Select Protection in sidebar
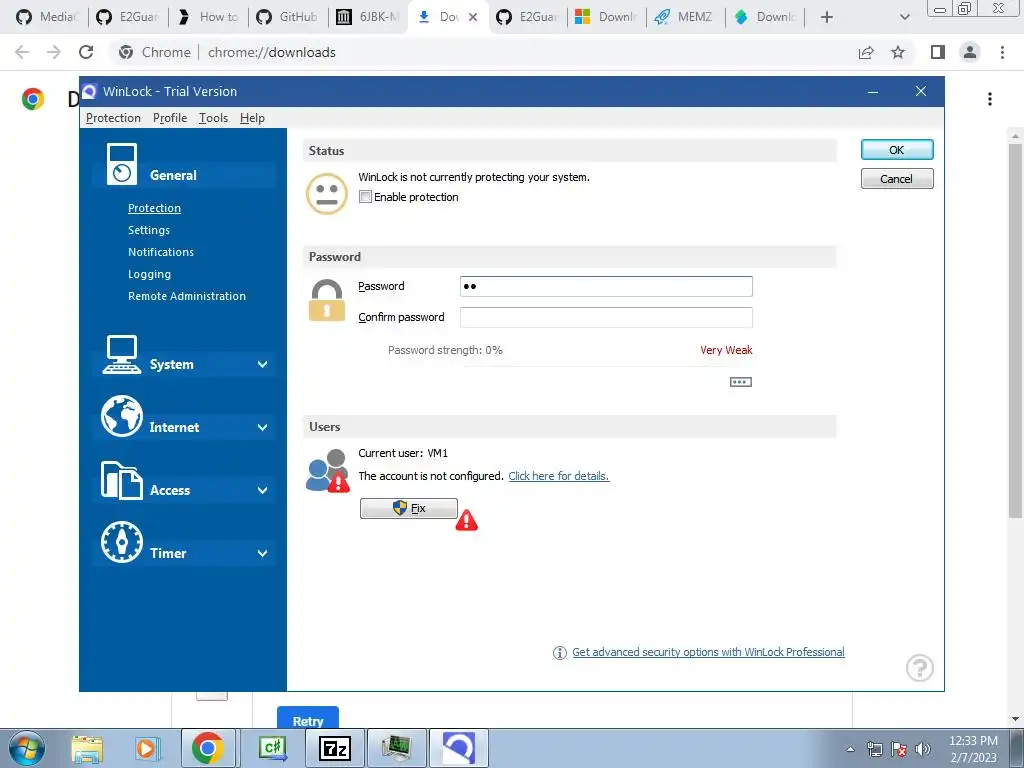Image resolution: width=1024 pixels, height=768 pixels. pyautogui.click(x=154, y=208)
